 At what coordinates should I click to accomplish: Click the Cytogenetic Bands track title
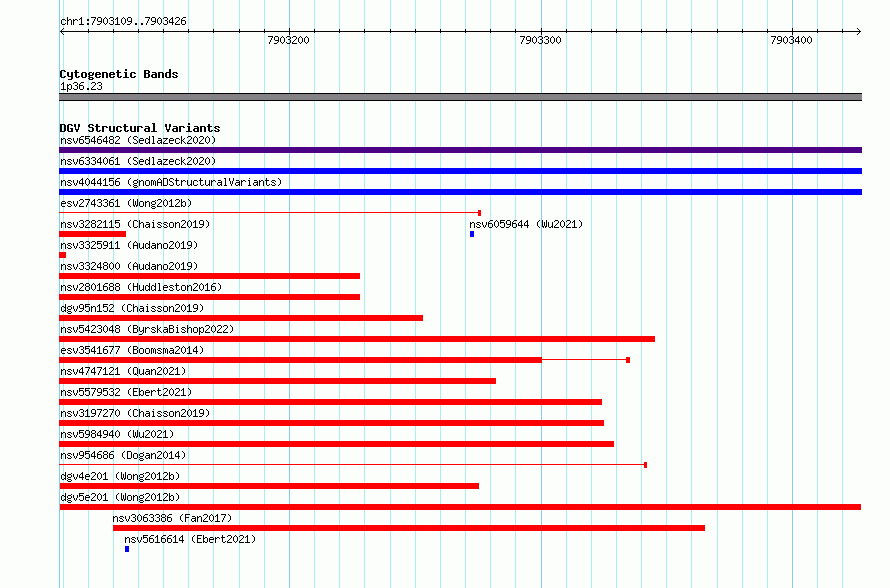pyautogui.click(x=119, y=74)
